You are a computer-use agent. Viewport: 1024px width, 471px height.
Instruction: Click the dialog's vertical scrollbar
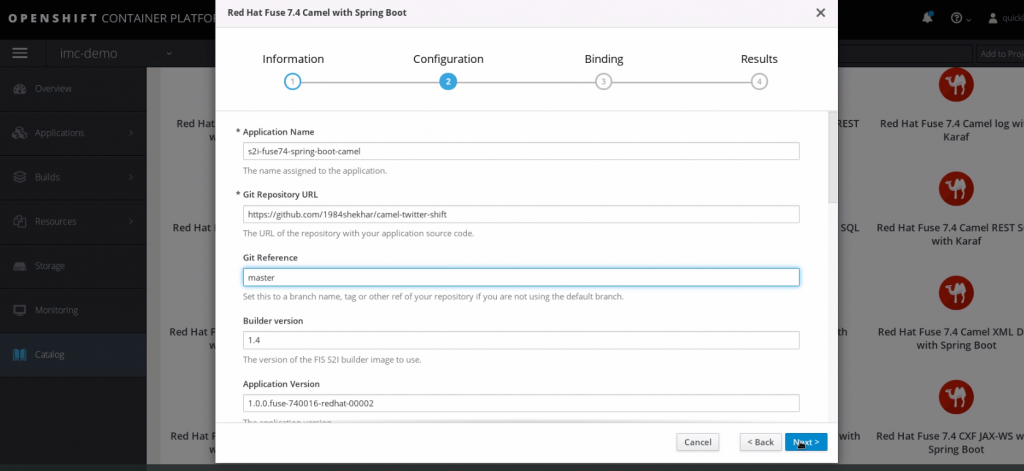[x=832, y=160]
